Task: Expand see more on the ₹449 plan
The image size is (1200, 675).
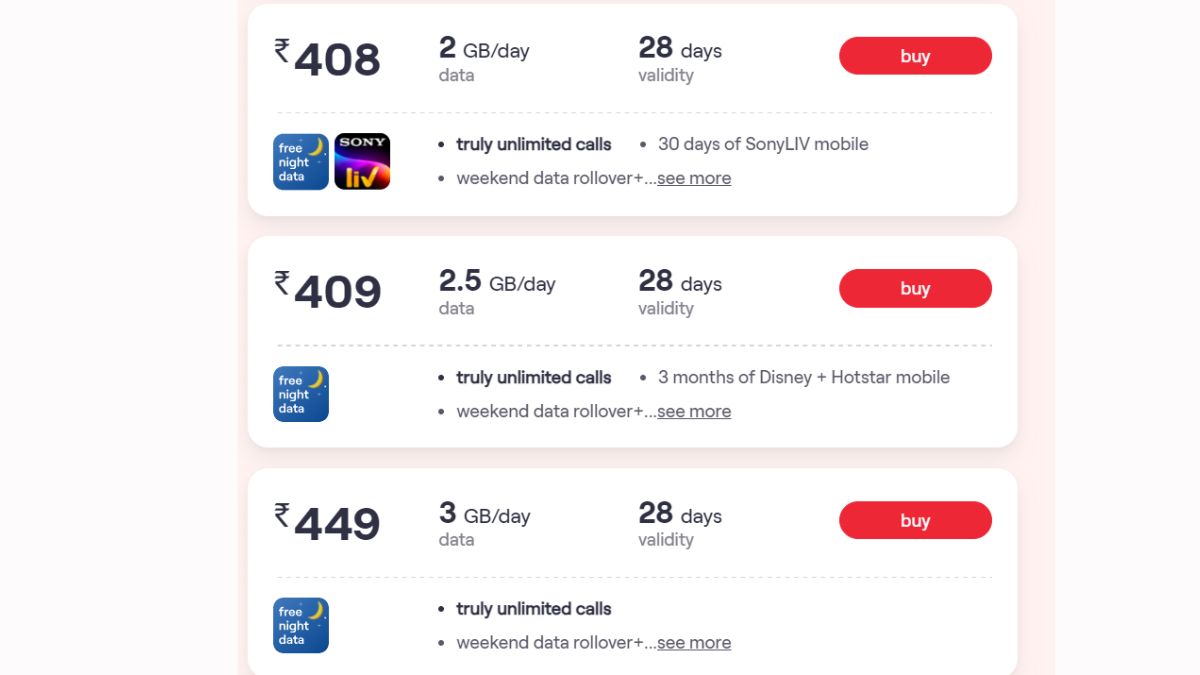Action: tap(694, 642)
